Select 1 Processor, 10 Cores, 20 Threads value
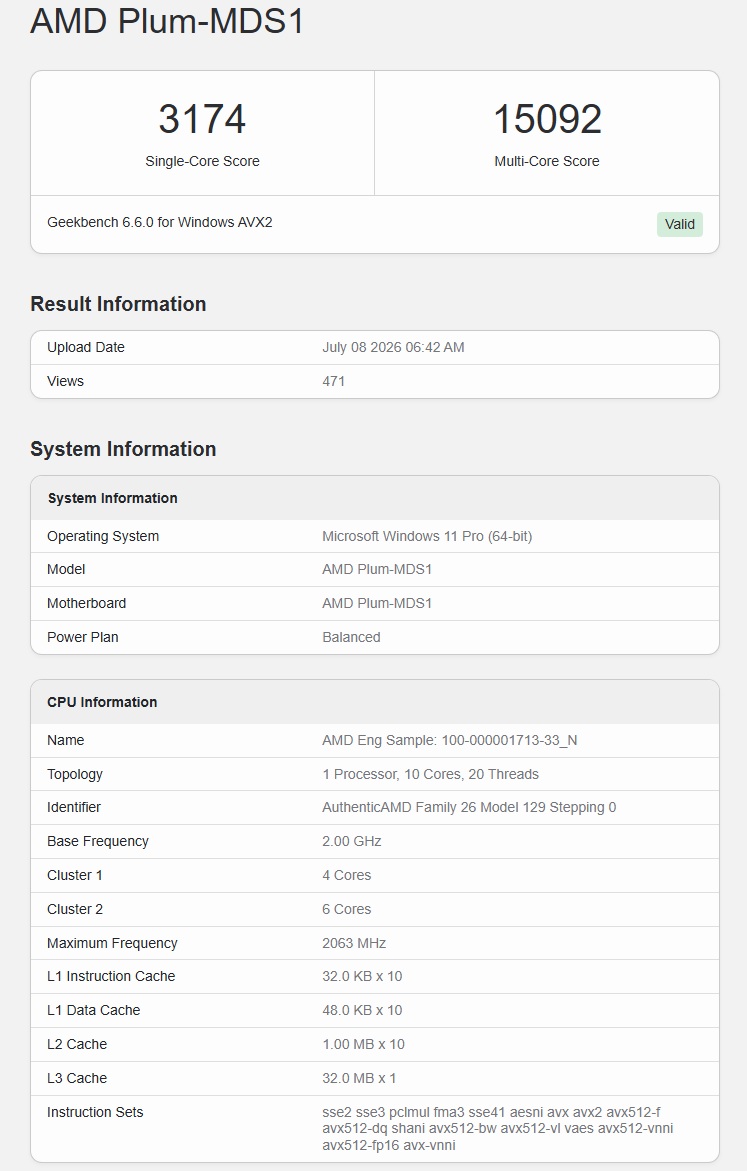The width and height of the screenshot is (747, 1171). click(x=430, y=774)
